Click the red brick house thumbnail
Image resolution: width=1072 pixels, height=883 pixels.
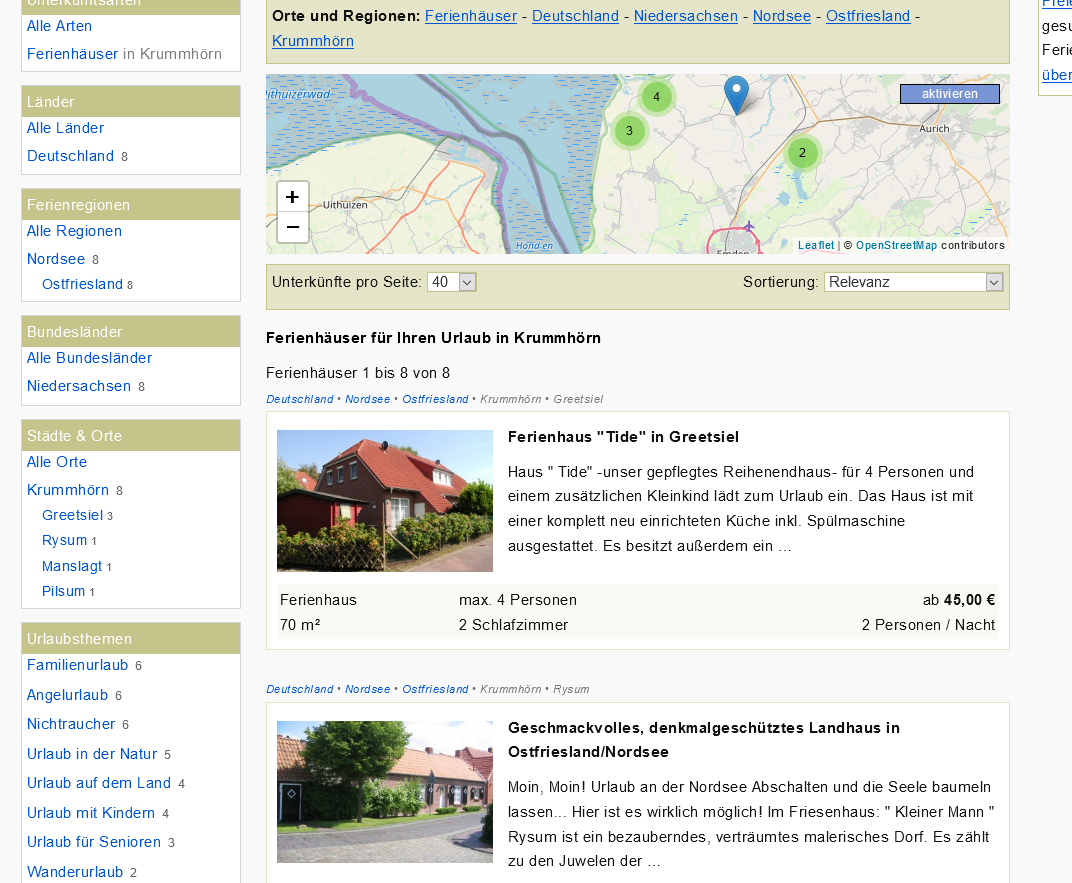[385, 501]
